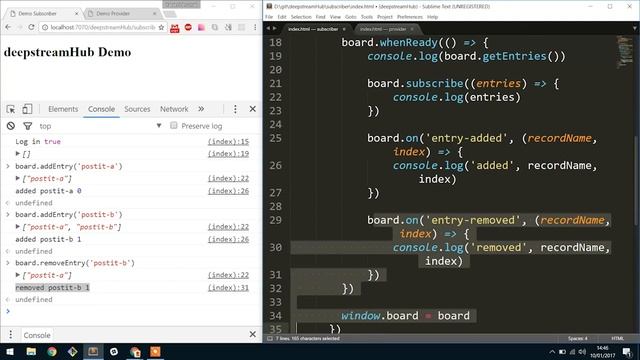The width and height of the screenshot is (640, 360).
Task: Enable the Preserve log checkbox
Action: [174, 125]
